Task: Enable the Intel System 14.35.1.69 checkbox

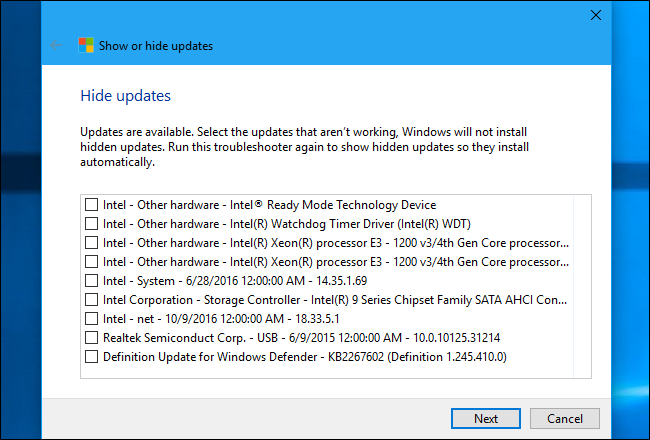Action: [x=92, y=280]
